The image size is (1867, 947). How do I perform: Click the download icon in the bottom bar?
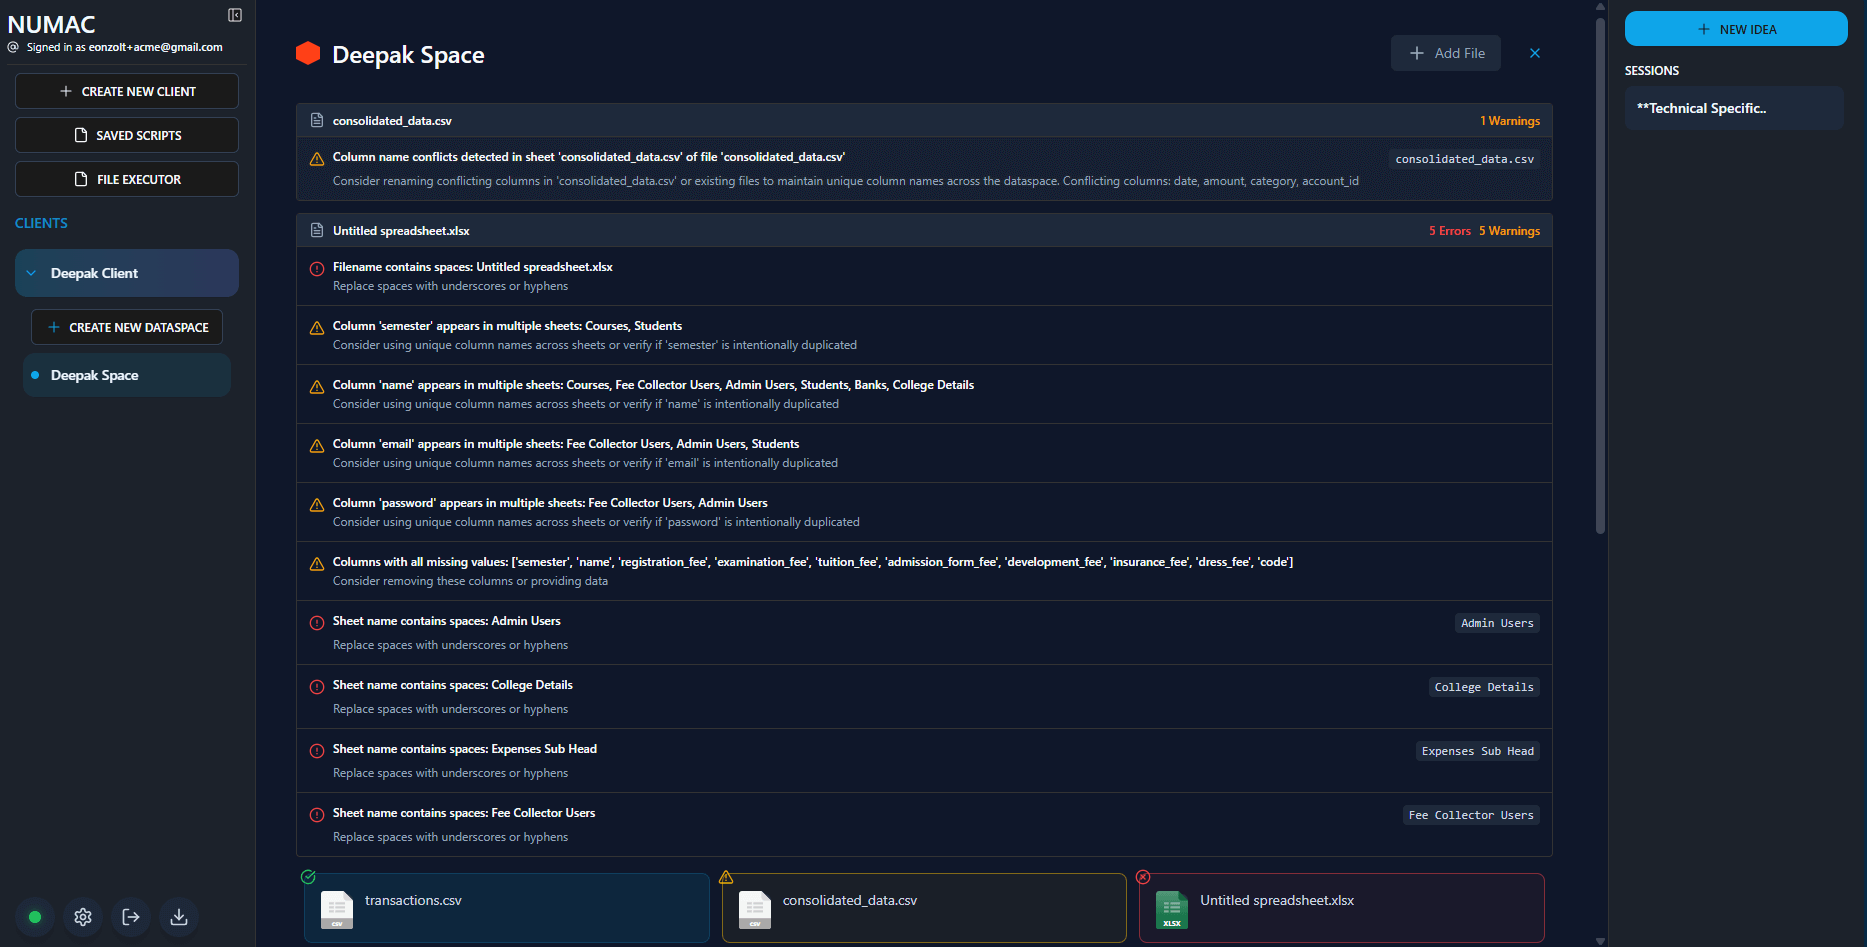[x=179, y=917]
